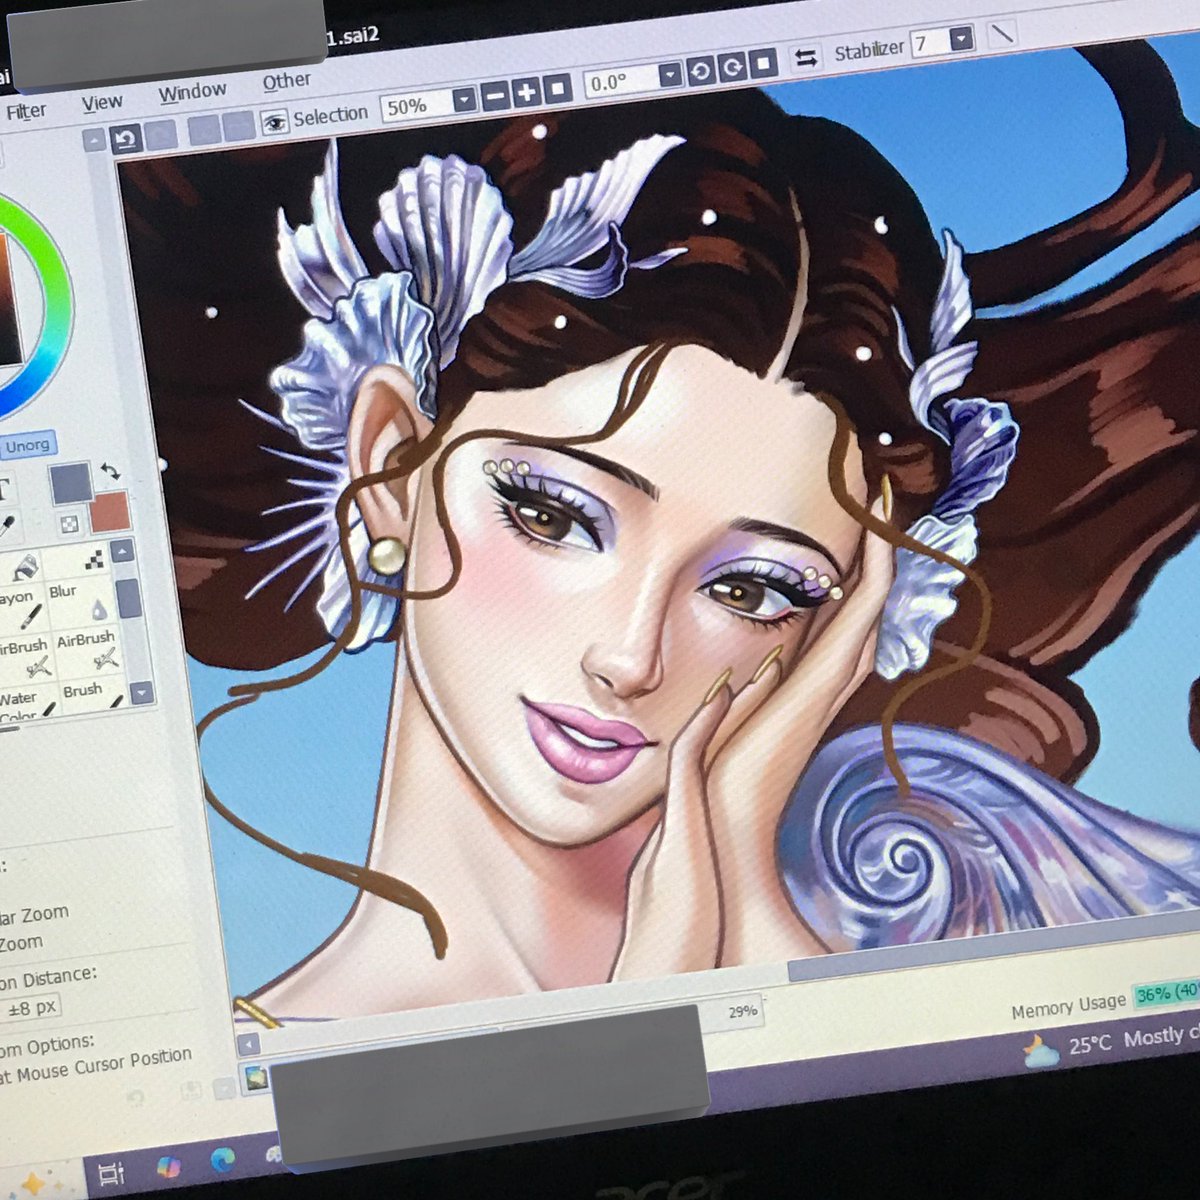Rotate the canvas clockwise
This screenshot has width=1200, height=1200.
pos(732,68)
